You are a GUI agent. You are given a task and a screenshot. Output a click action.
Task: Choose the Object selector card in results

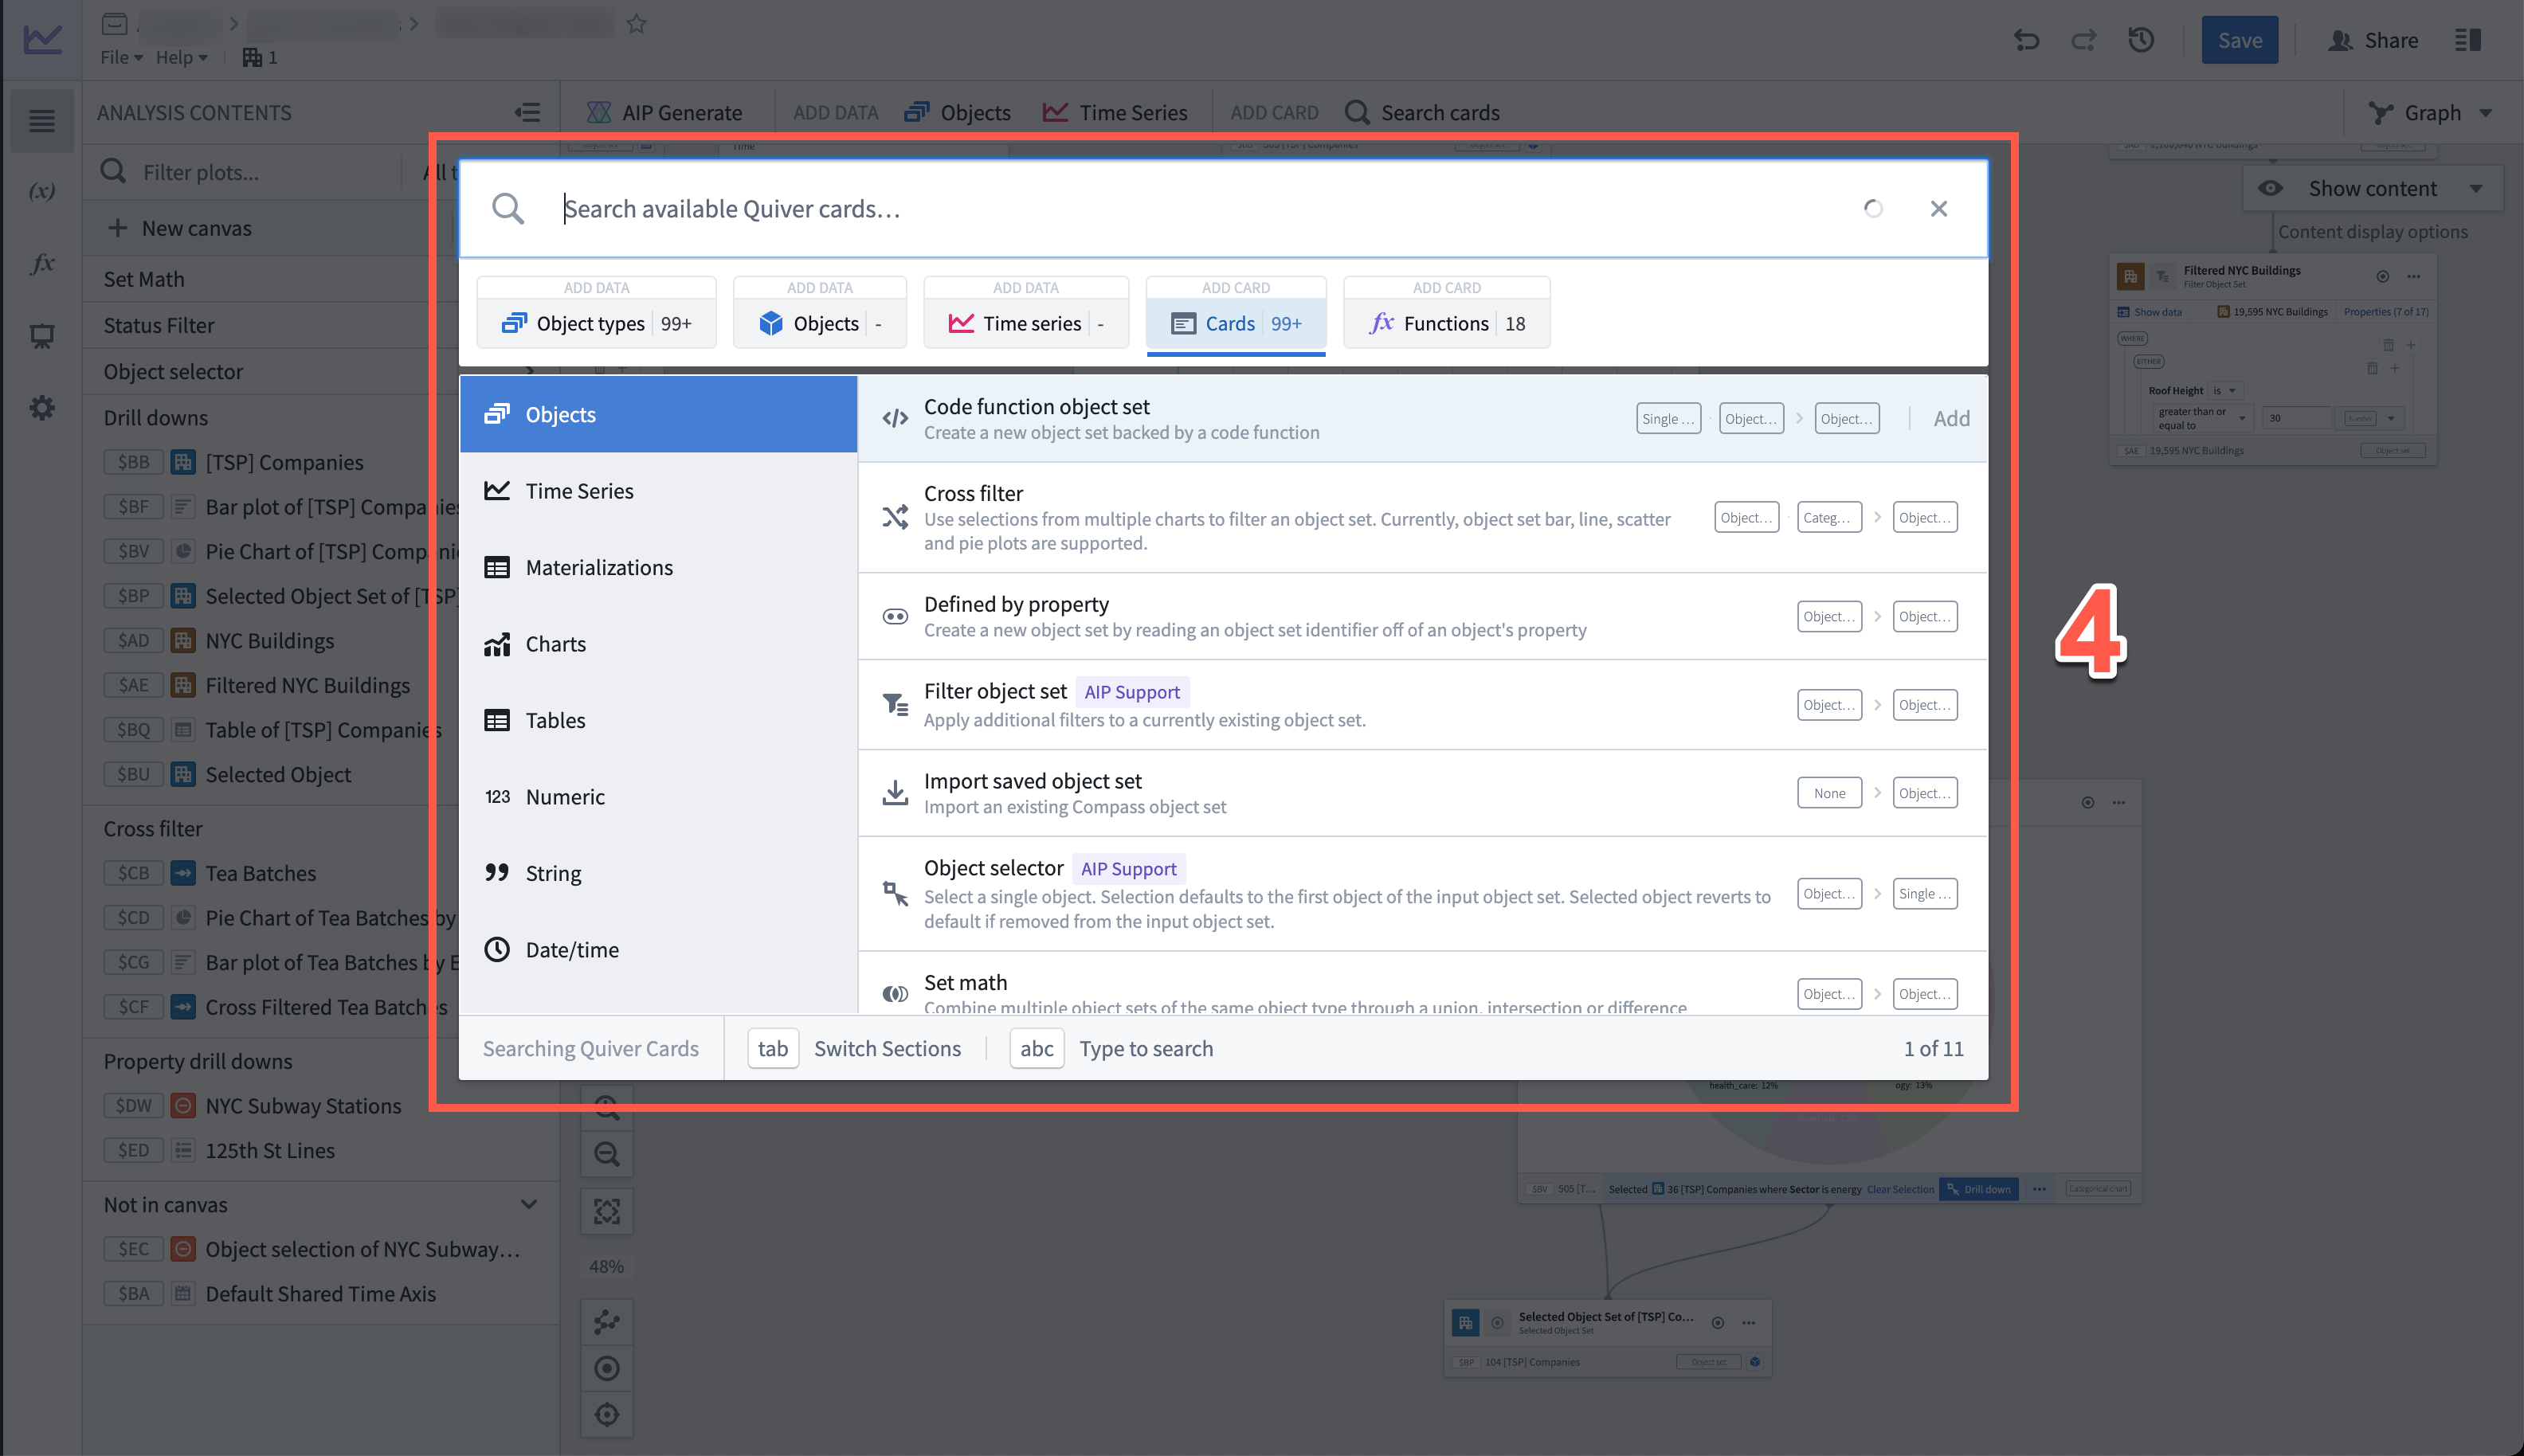pos(1422,893)
